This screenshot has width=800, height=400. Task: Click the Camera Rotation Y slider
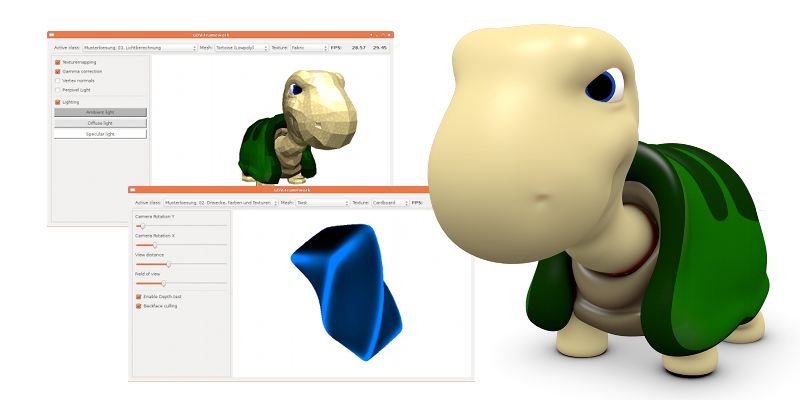coord(142,227)
